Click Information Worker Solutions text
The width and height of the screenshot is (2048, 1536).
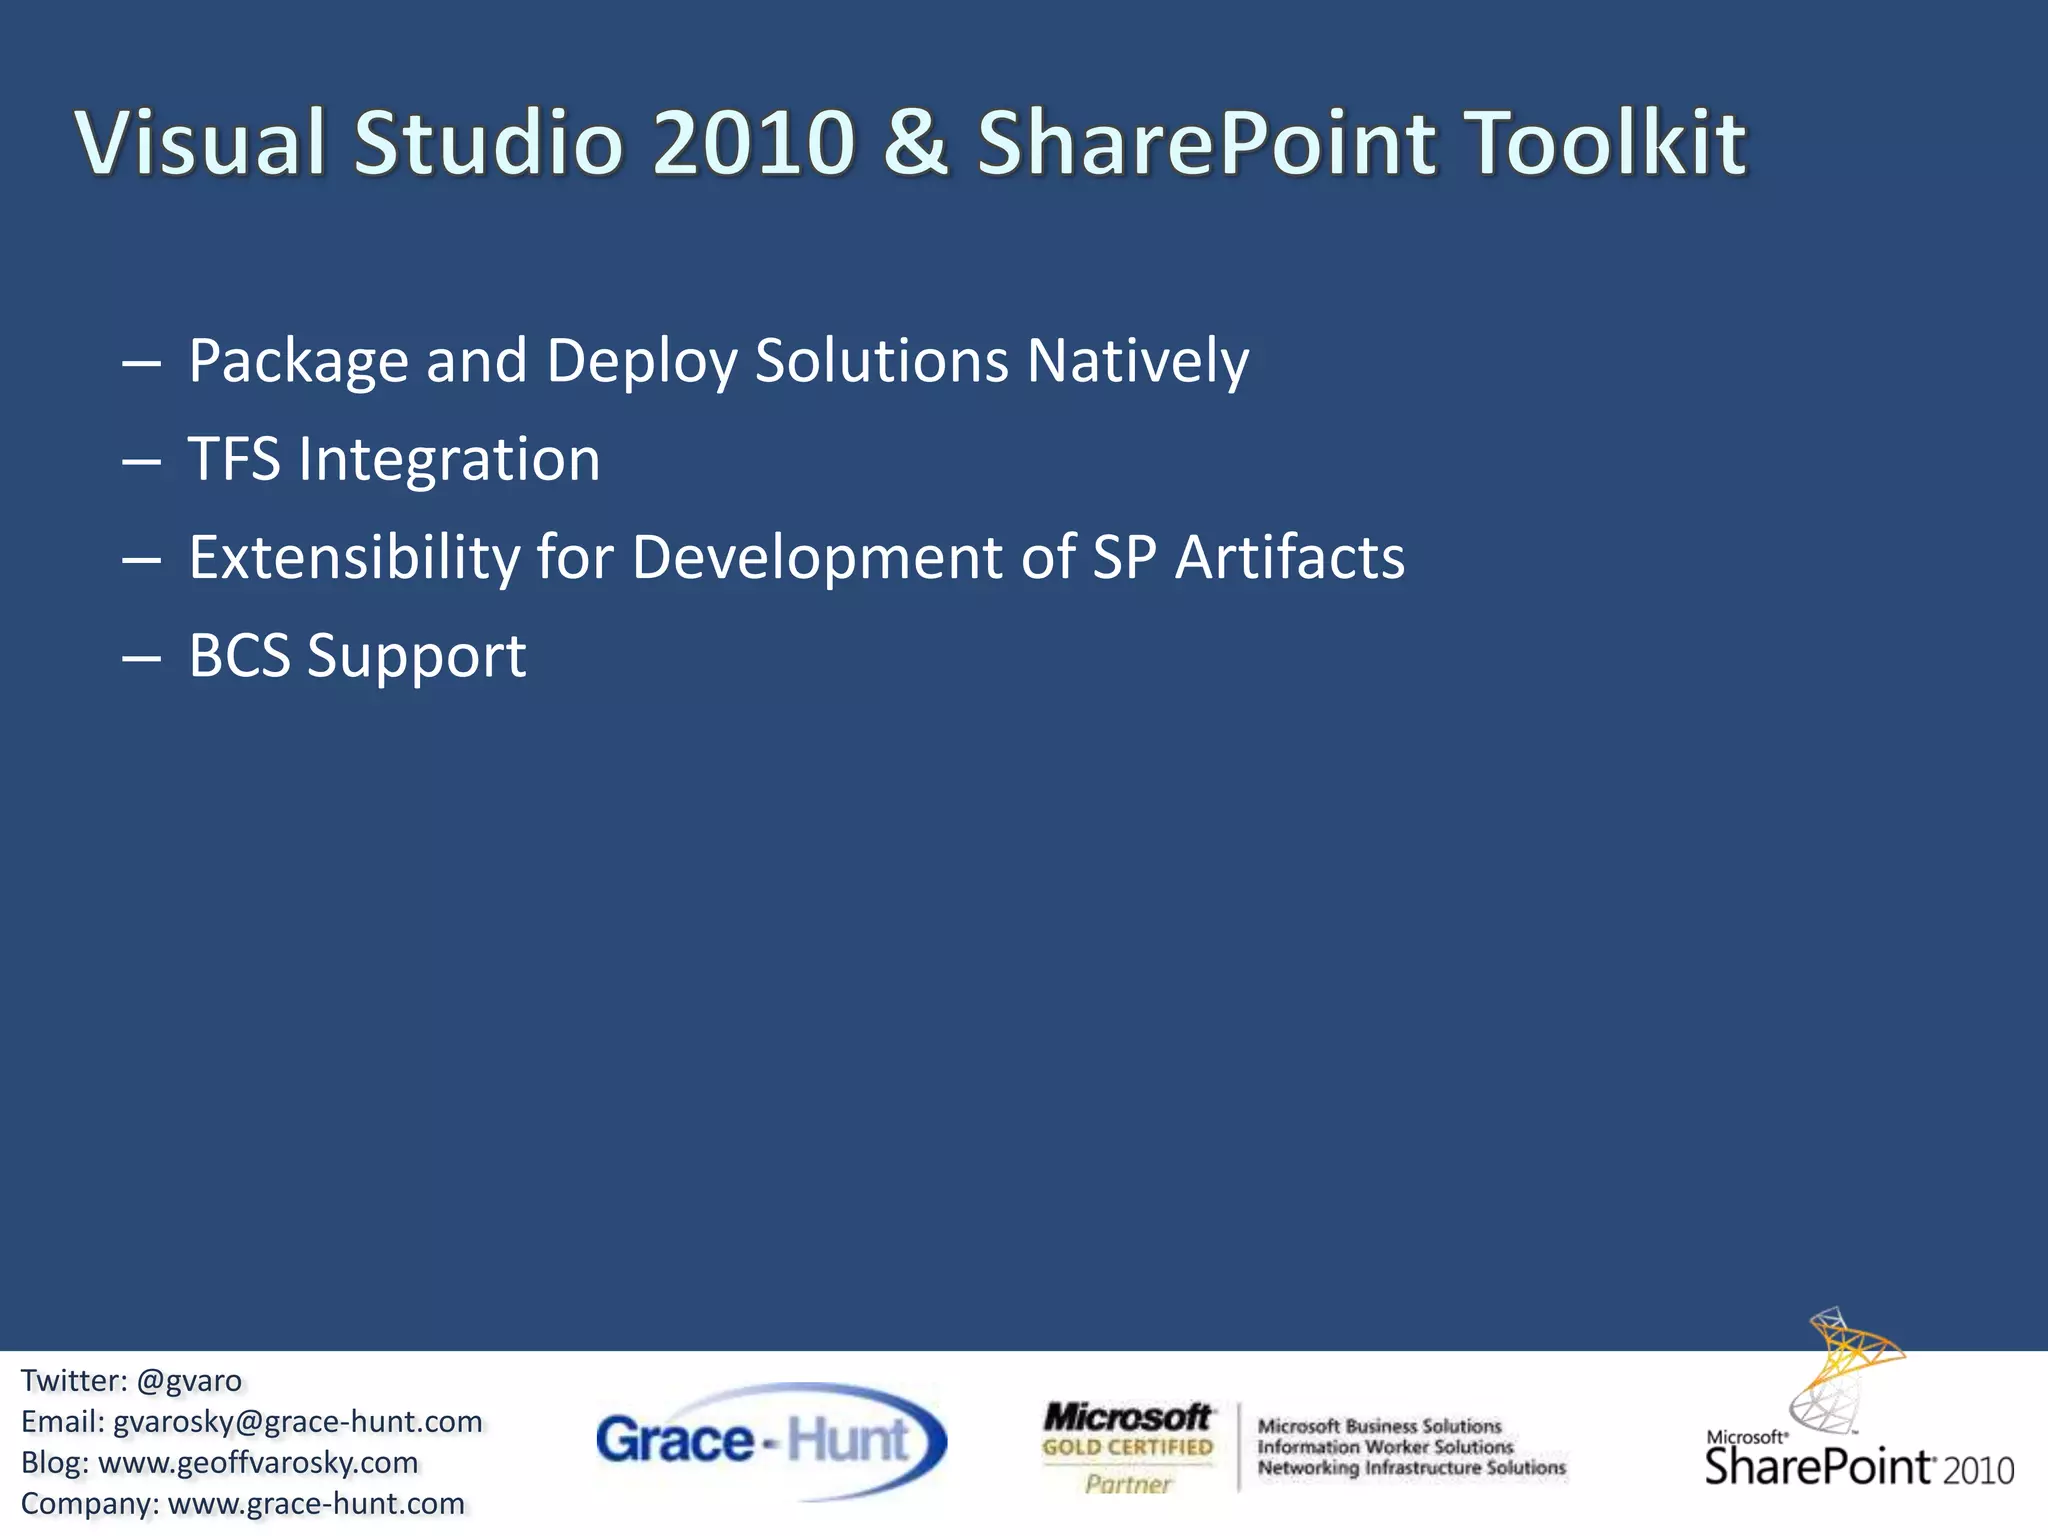[1385, 1447]
